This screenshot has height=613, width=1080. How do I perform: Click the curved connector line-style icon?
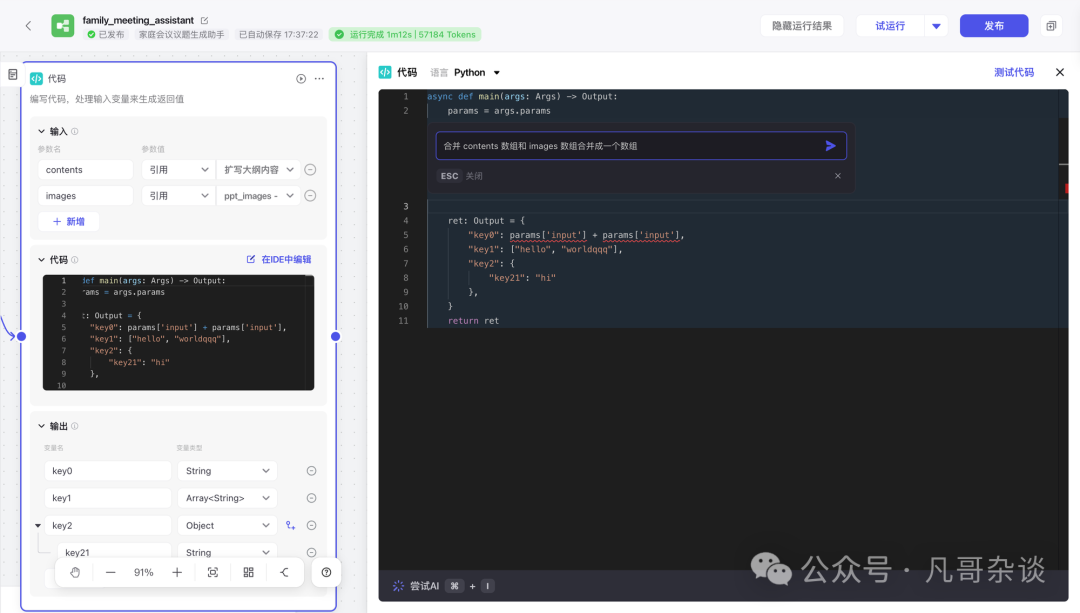click(x=284, y=572)
